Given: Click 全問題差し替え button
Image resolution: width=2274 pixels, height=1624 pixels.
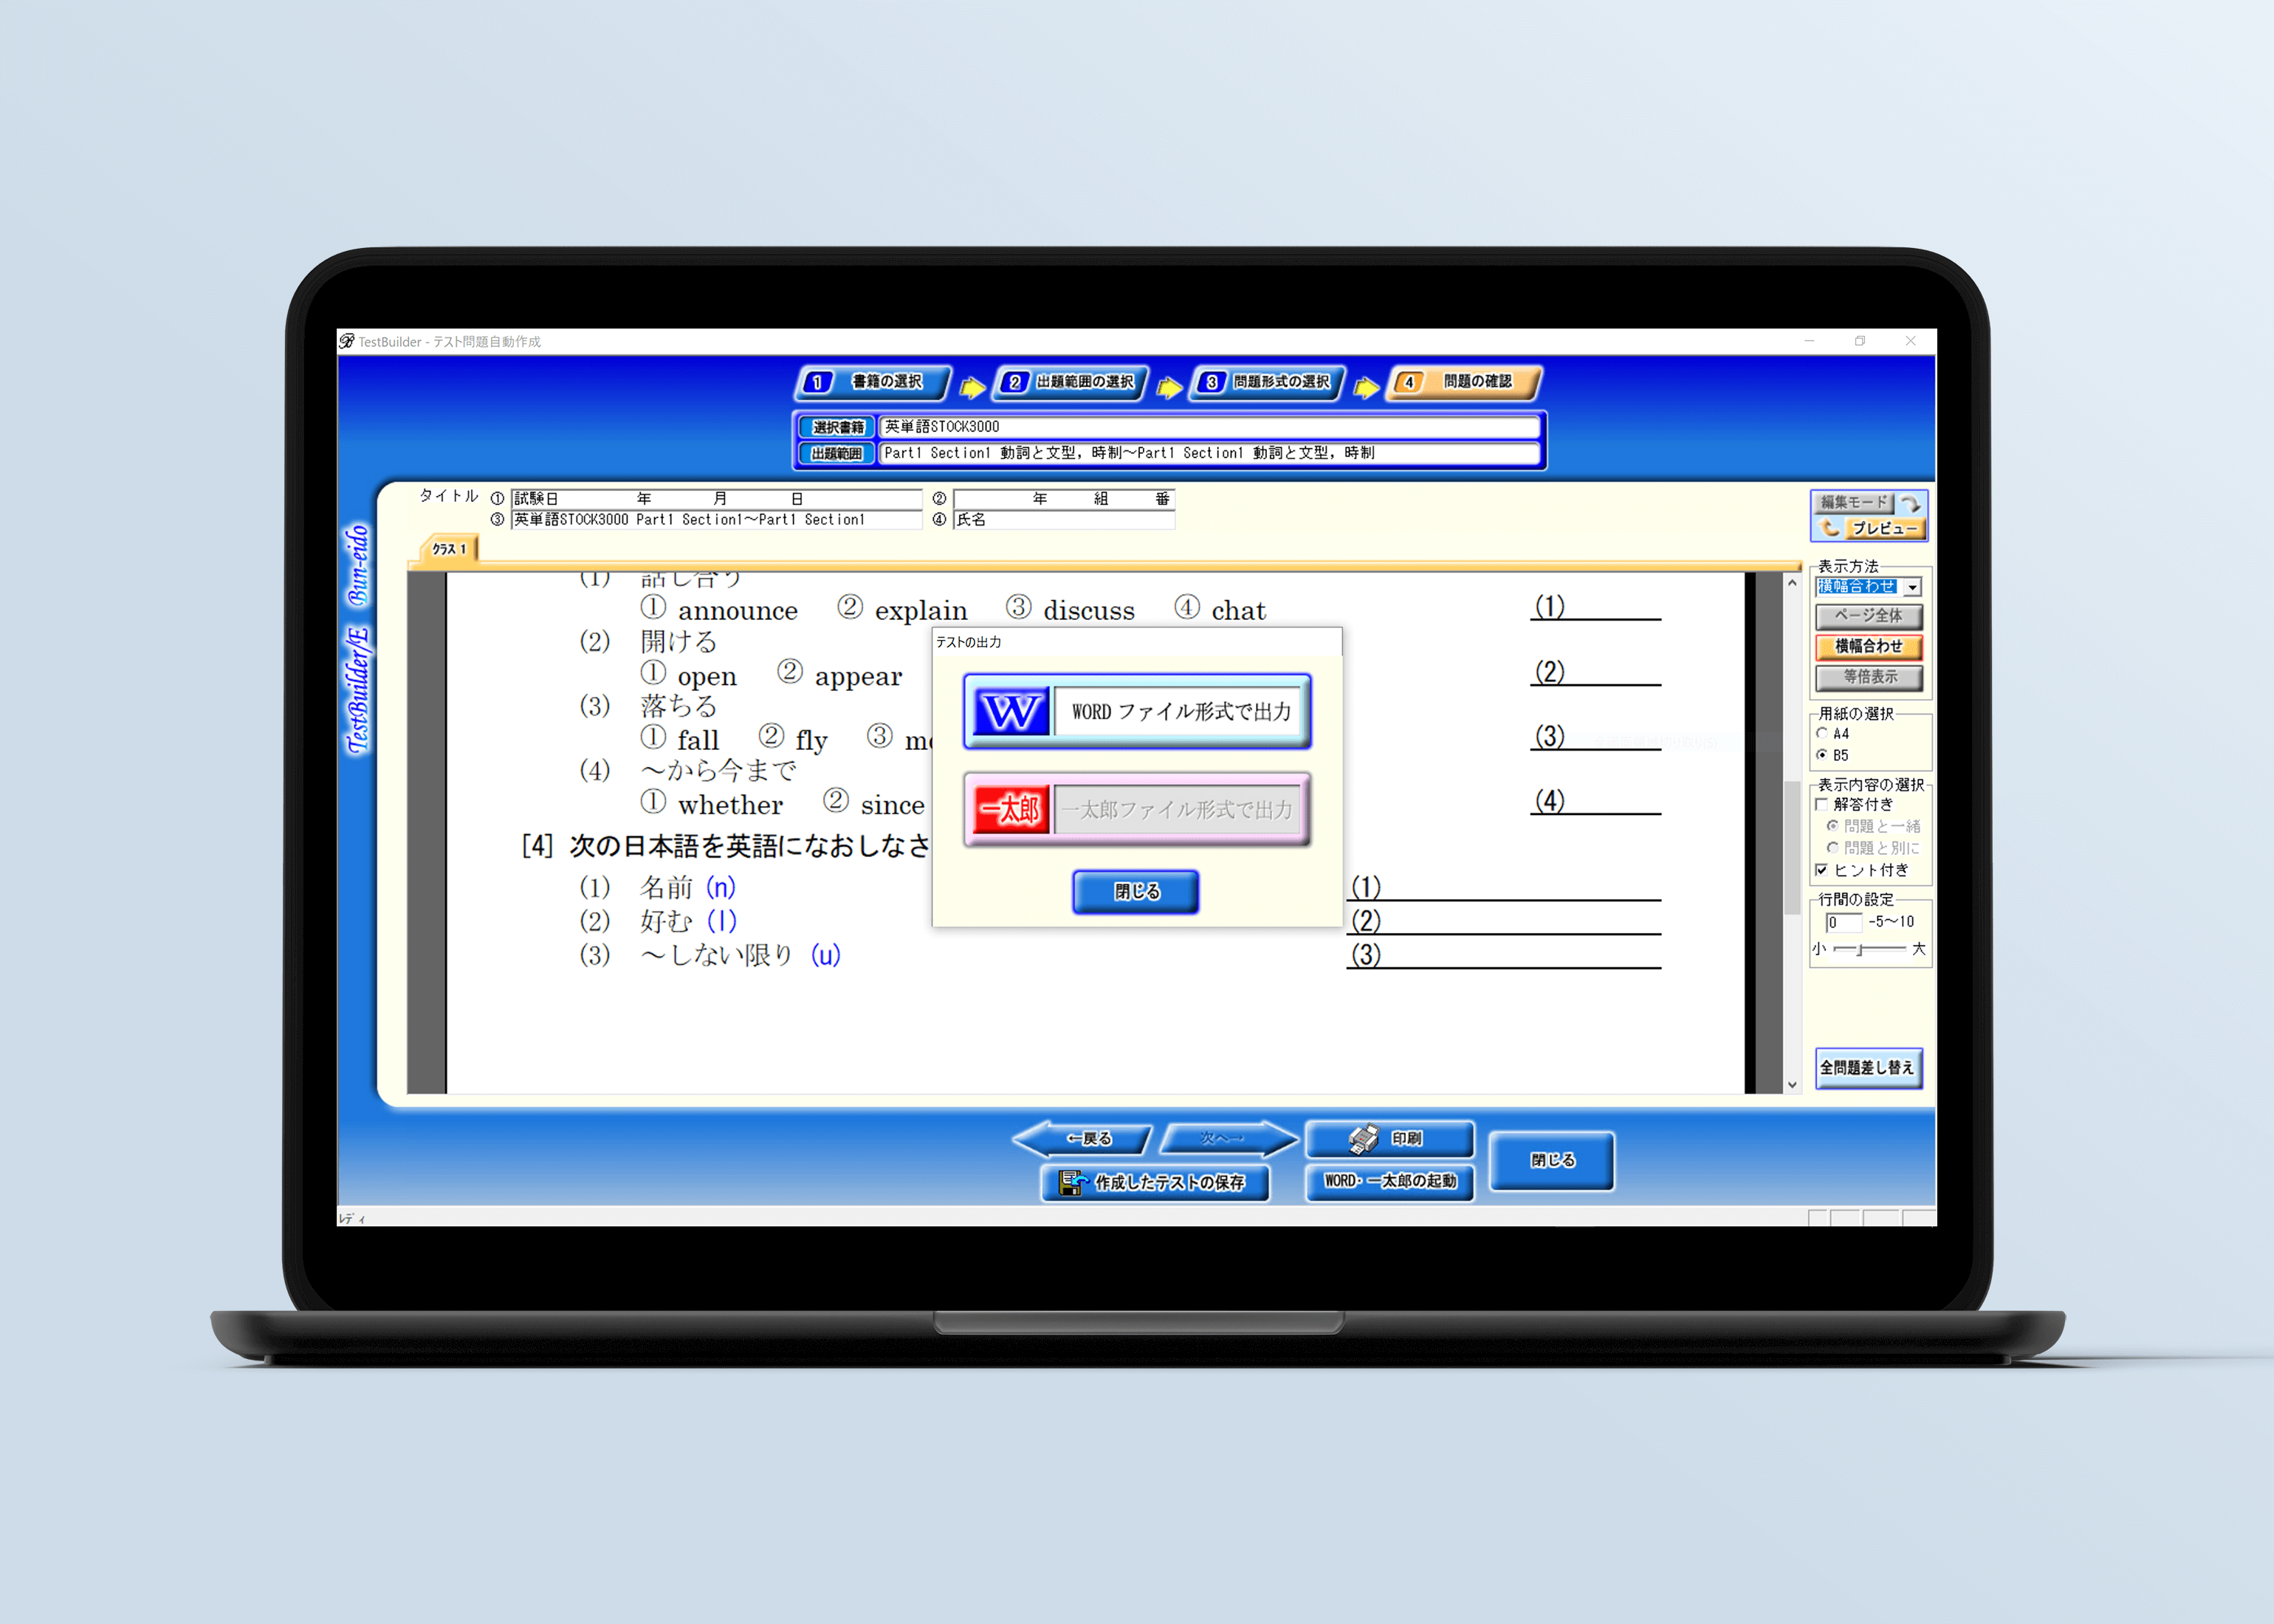Looking at the screenshot, I should [x=1867, y=1068].
